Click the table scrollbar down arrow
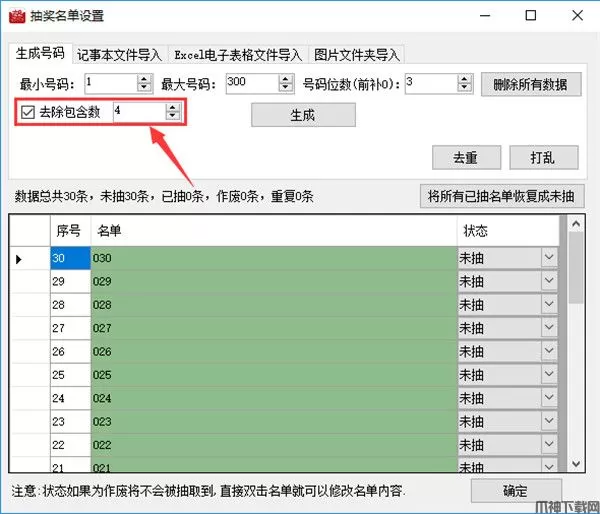 pyautogui.click(x=576, y=464)
